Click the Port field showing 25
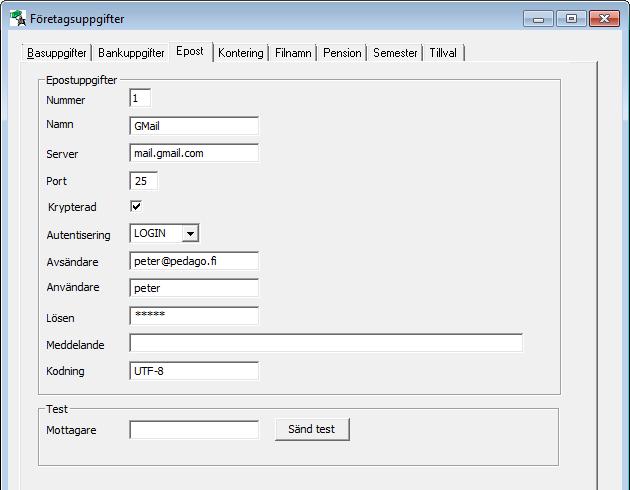The height and width of the screenshot is (490, 630). (143, 181)
